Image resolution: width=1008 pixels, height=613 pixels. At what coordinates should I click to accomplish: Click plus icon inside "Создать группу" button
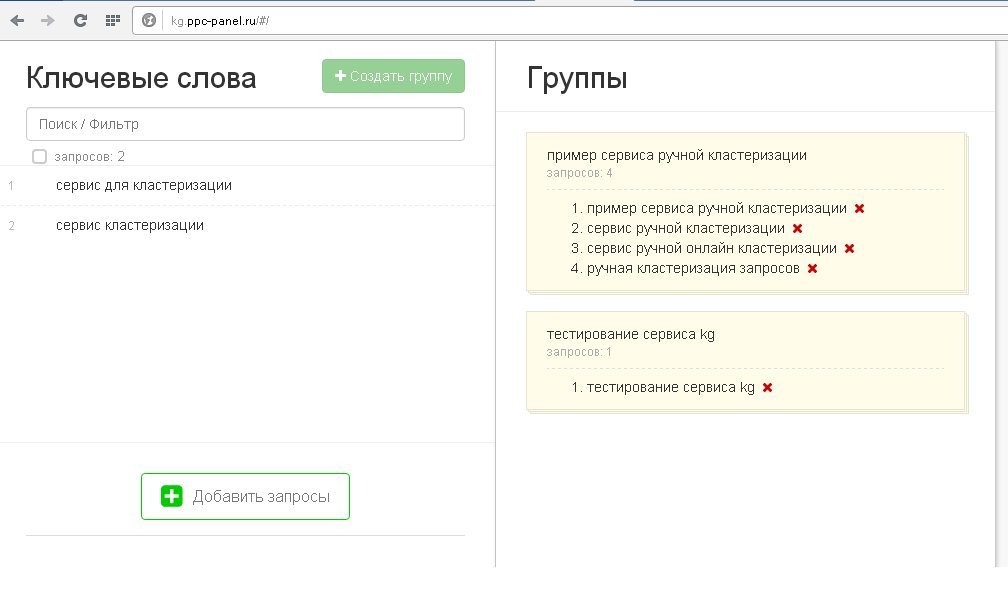(339, 76)
